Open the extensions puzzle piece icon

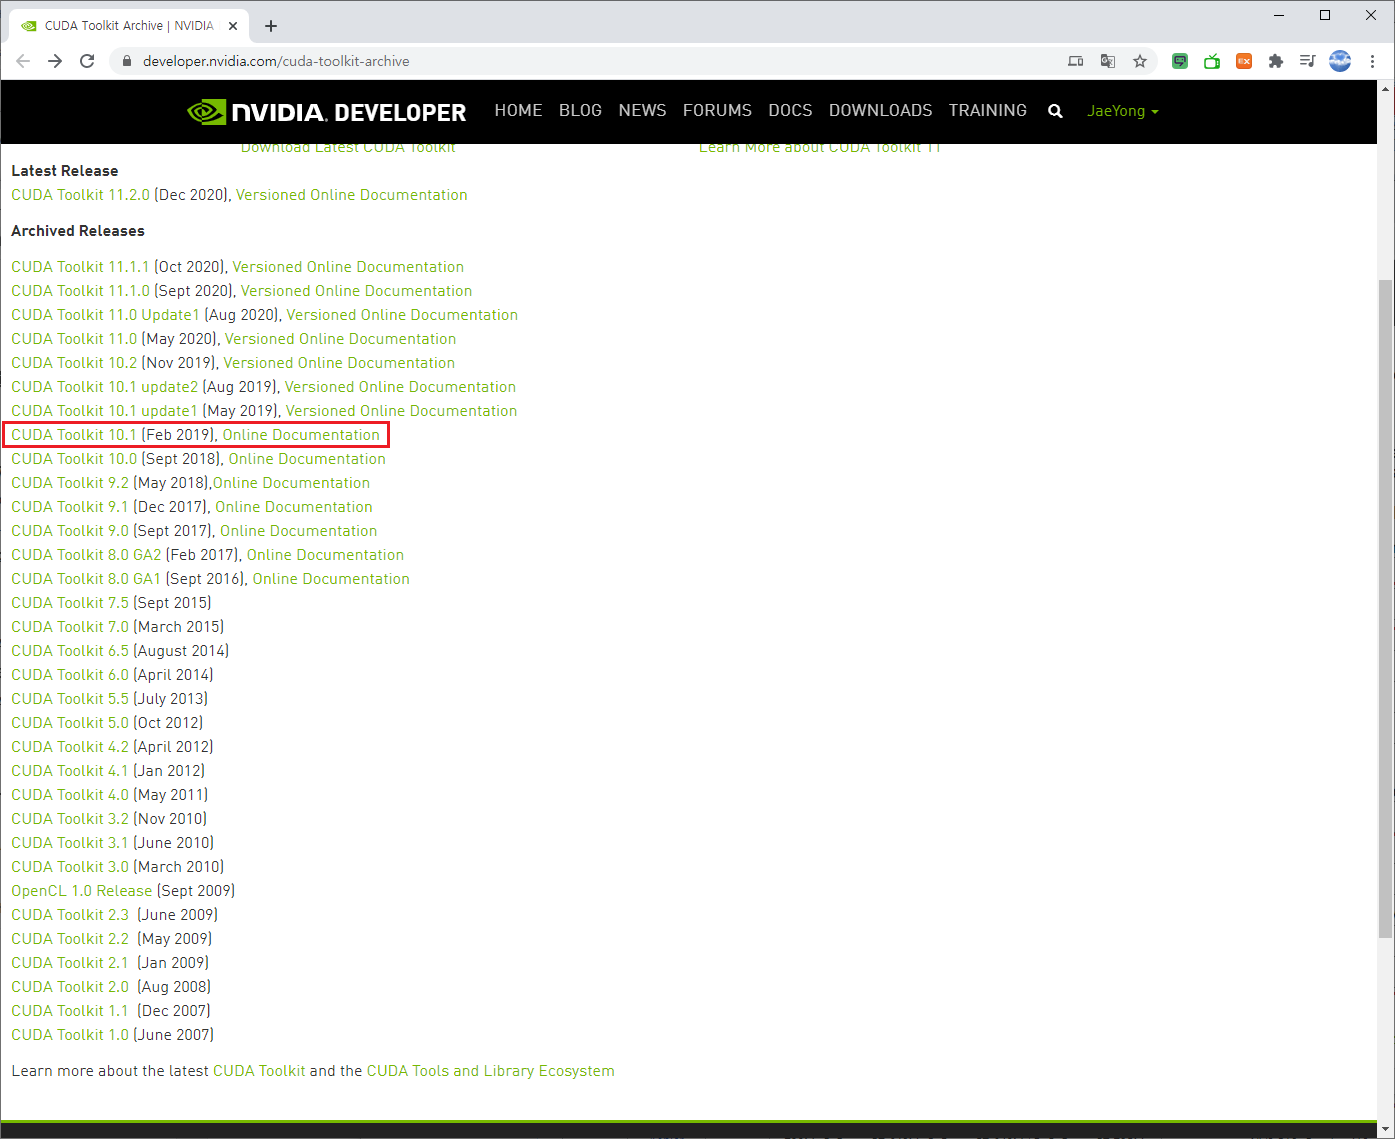[x=1276, y=61]
